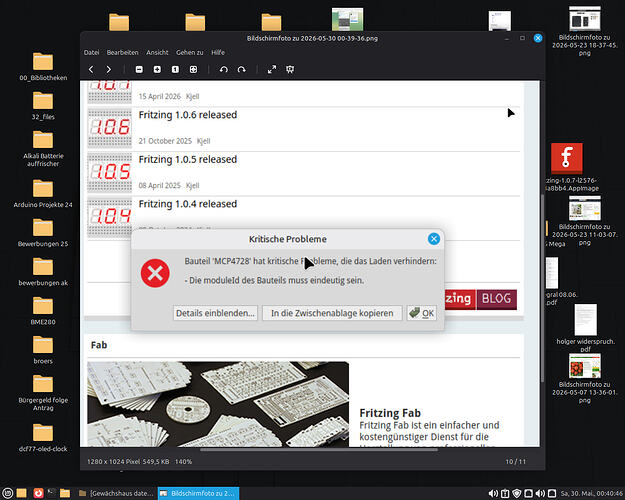Image resolution: width=625 pixels, height=500 pixels.
Task: Select the holger widerspruch.pdf file
Action: pos(586,328)
